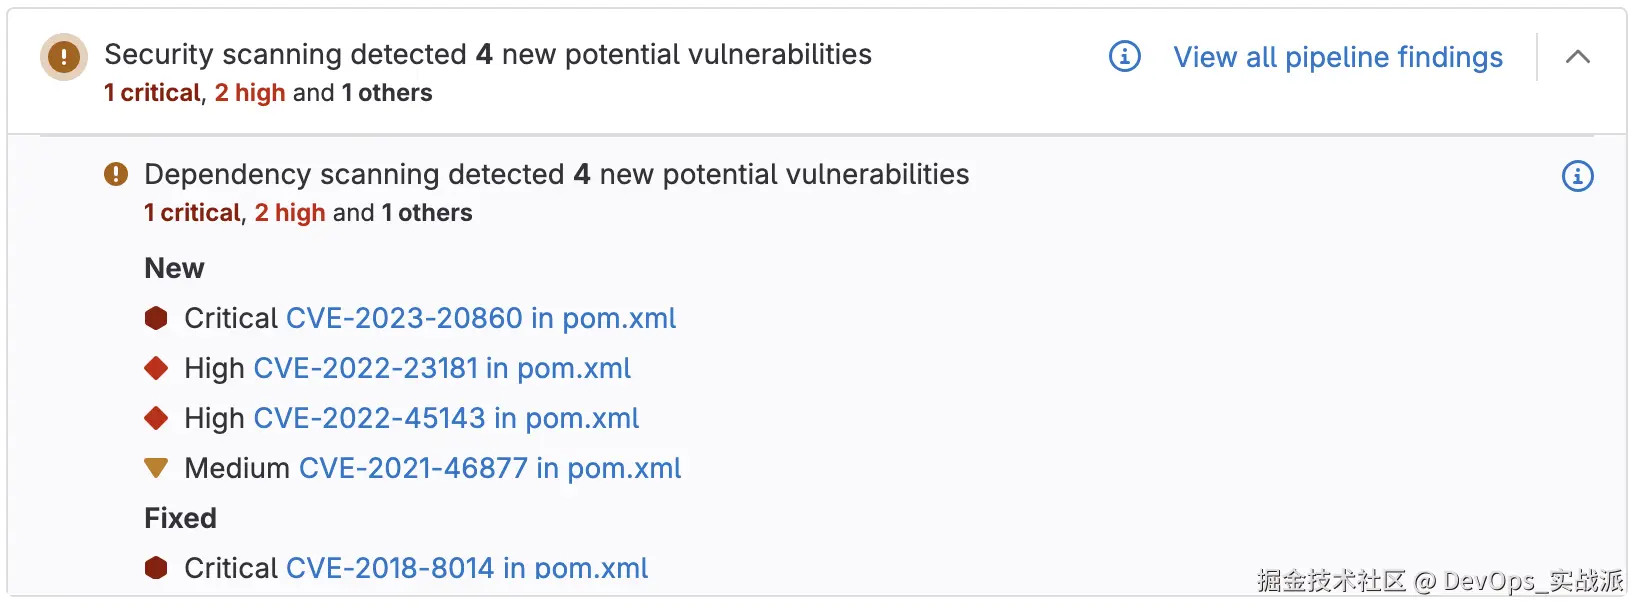The height and width of the screenshot is (614, 1642).
Task: Click the Security scanning detected vulnerabilities heading
Action: [487, 54]
